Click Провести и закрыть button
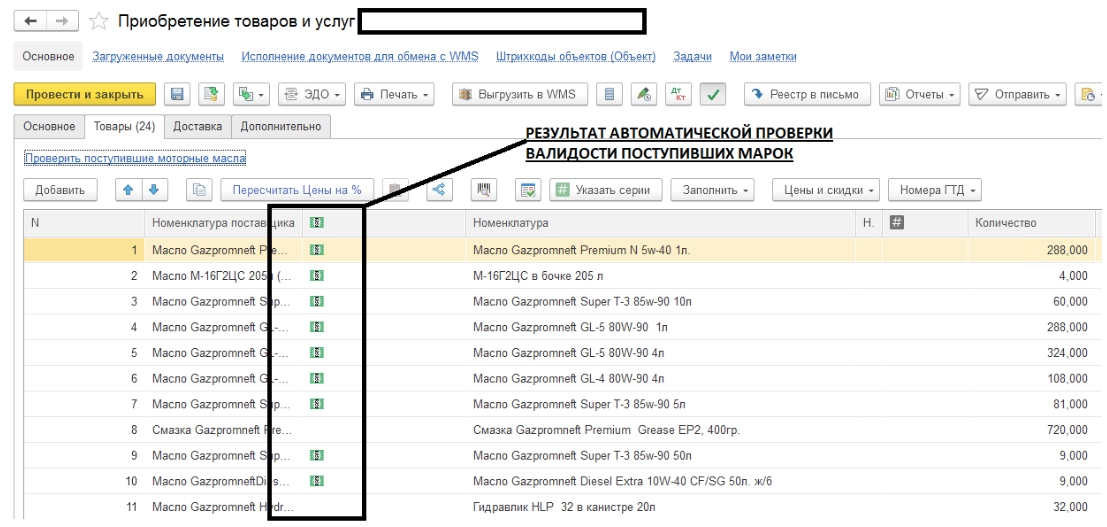This screenshot has height=527, width=1107. click(85, 94)
